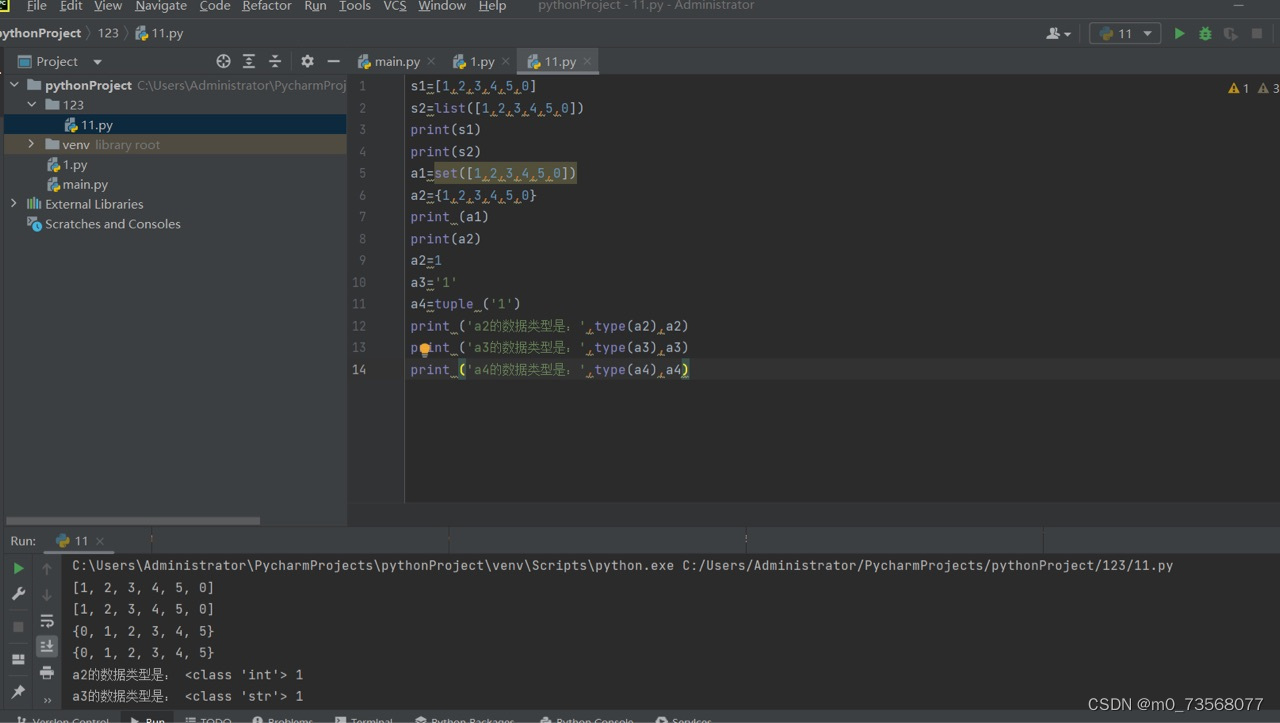Screen dimensions: 1280x723
Task: Click the toolbar stop square
Action: click(x=1257, y=33)
